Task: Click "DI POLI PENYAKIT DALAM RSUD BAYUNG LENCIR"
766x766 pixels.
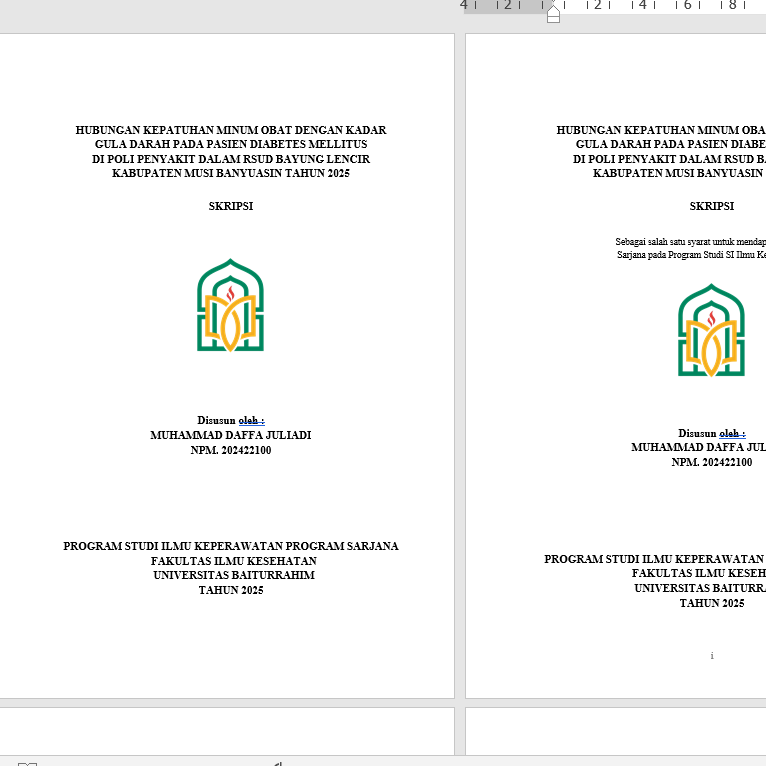Action: 231,159
